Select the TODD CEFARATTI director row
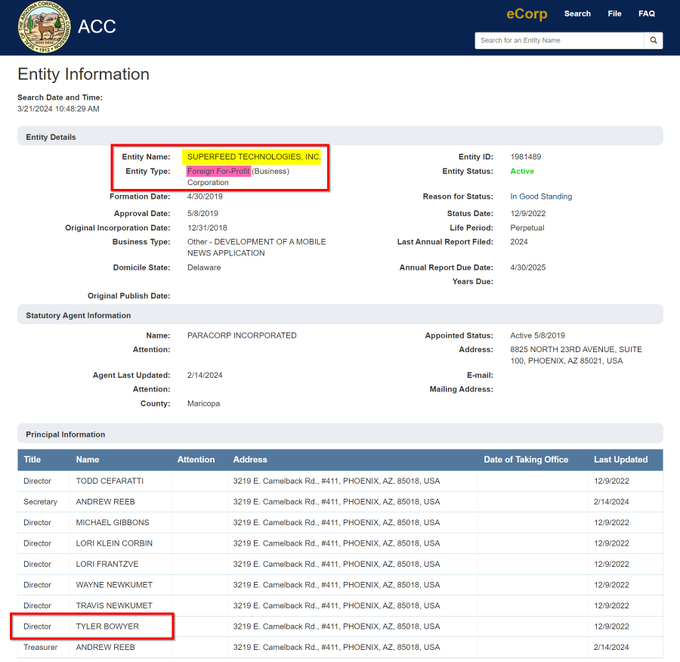680x662 pixels. 109,481
